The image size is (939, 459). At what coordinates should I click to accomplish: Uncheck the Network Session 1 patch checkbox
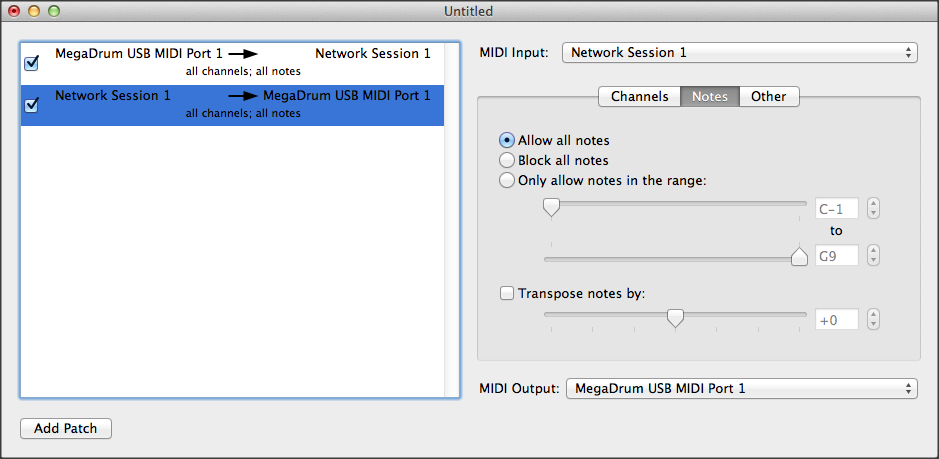point(31,105)
